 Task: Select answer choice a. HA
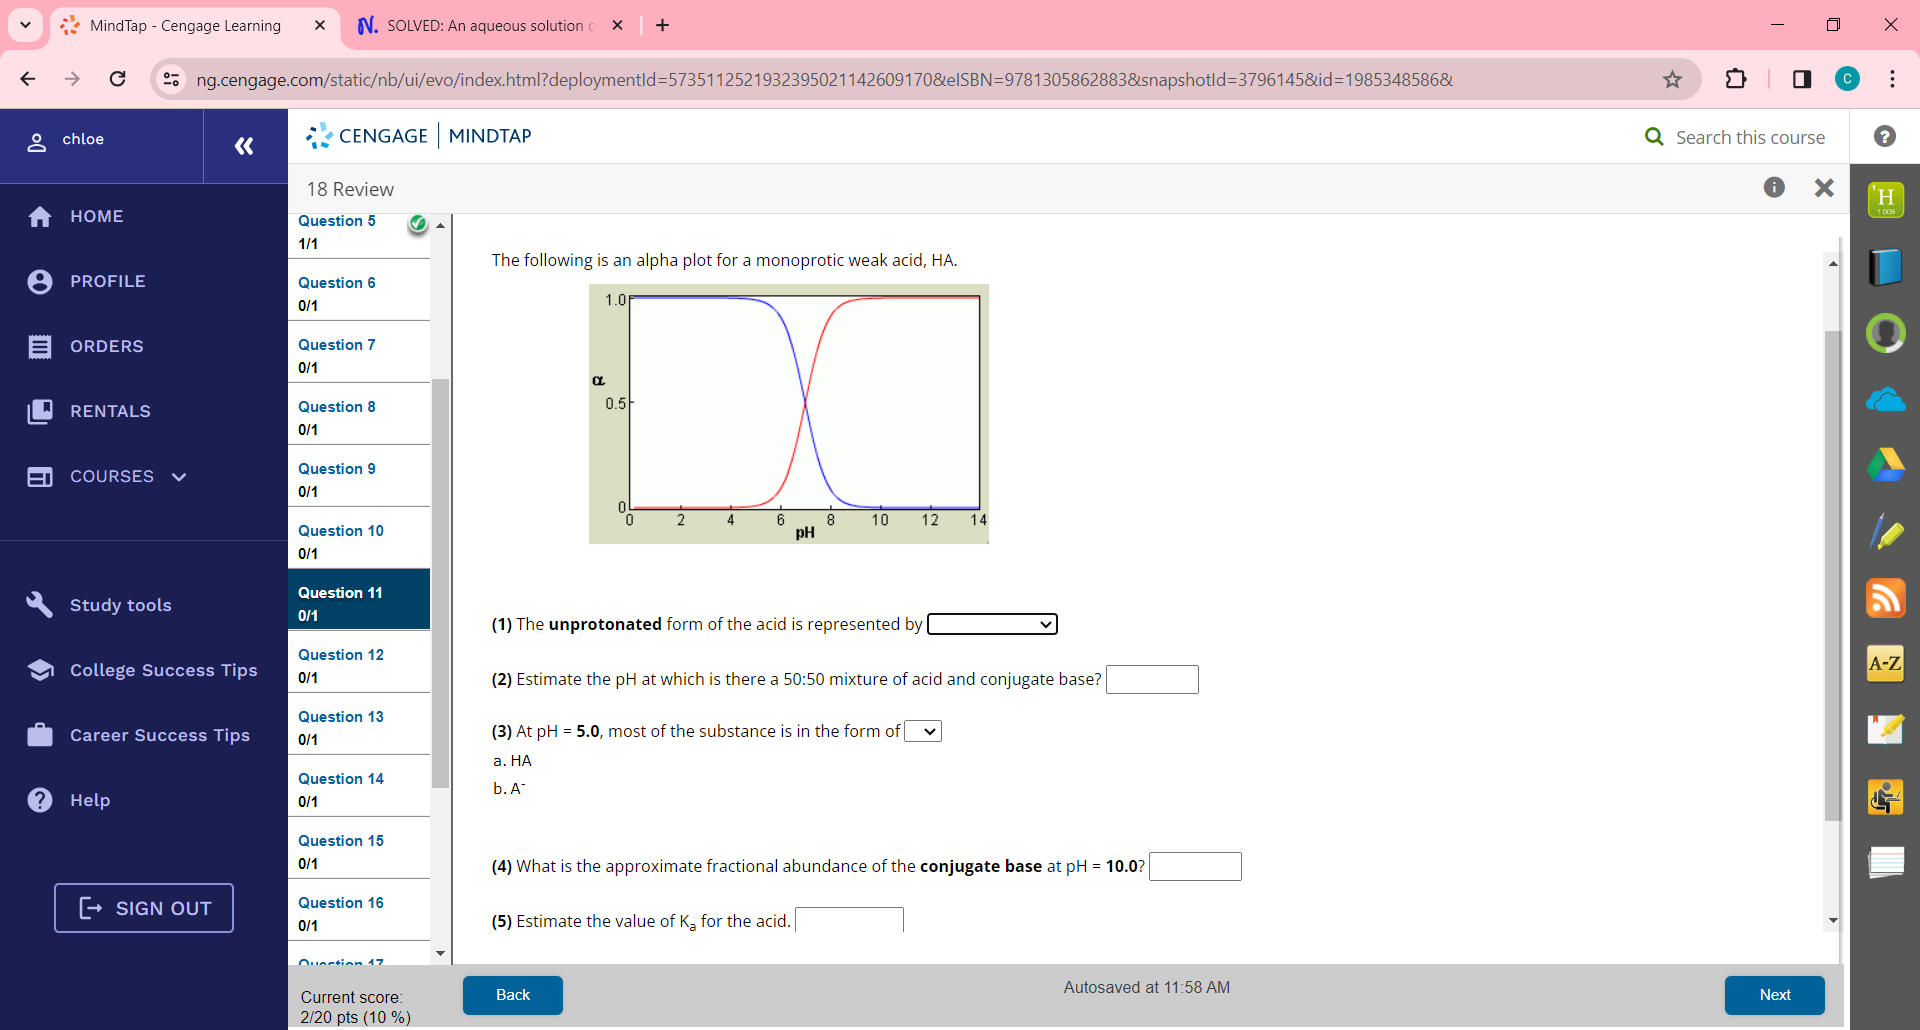[x=512, y=760]
